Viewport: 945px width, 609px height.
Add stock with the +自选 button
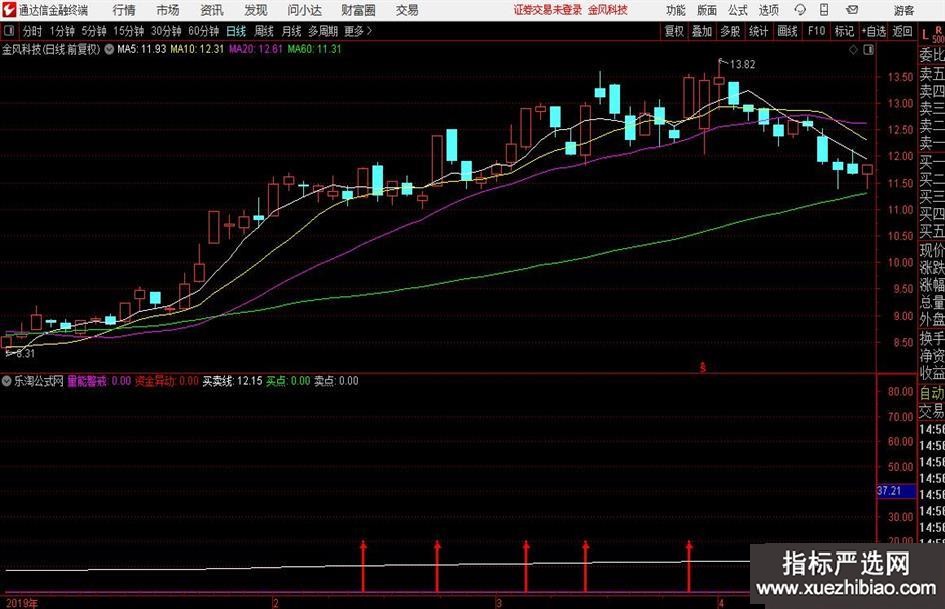[874, 31]
